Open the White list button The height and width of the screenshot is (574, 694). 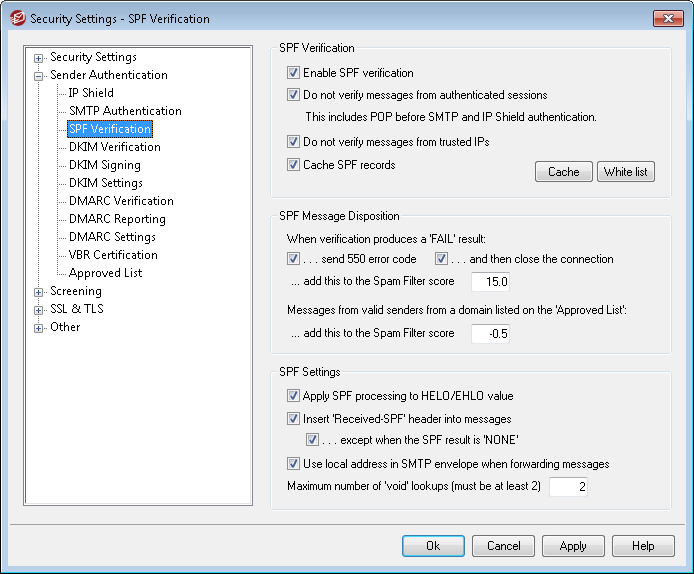tap(625, 172)
